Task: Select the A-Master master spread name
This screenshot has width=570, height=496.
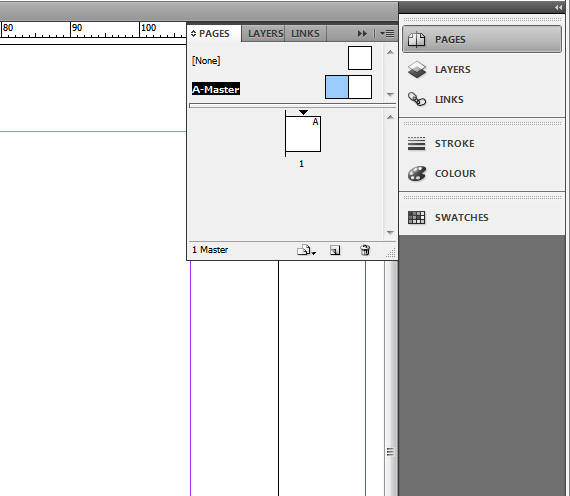Action: point(216,89)
